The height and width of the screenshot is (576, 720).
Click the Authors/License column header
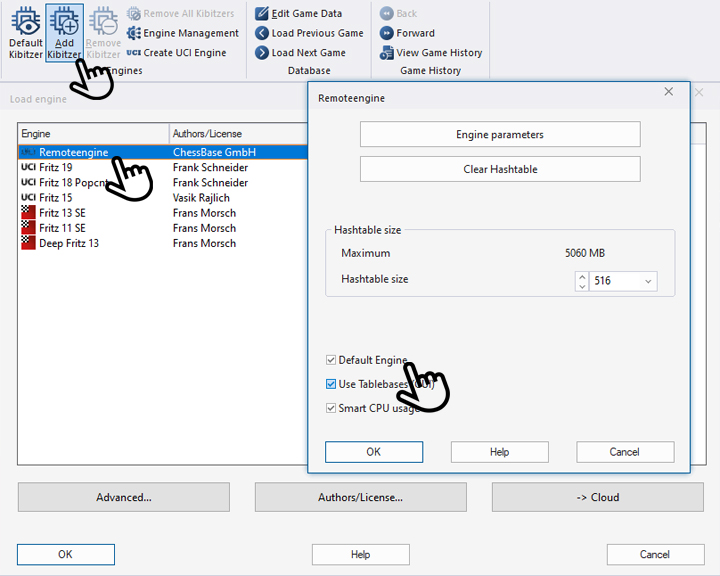click(x=207, y=134)
